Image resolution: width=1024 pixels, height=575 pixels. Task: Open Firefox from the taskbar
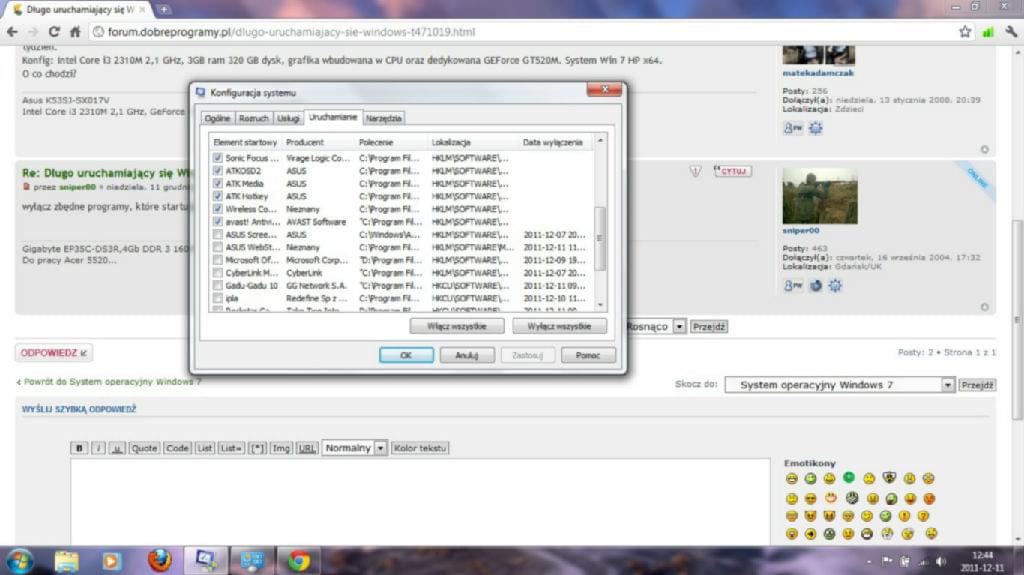(159, 560)
